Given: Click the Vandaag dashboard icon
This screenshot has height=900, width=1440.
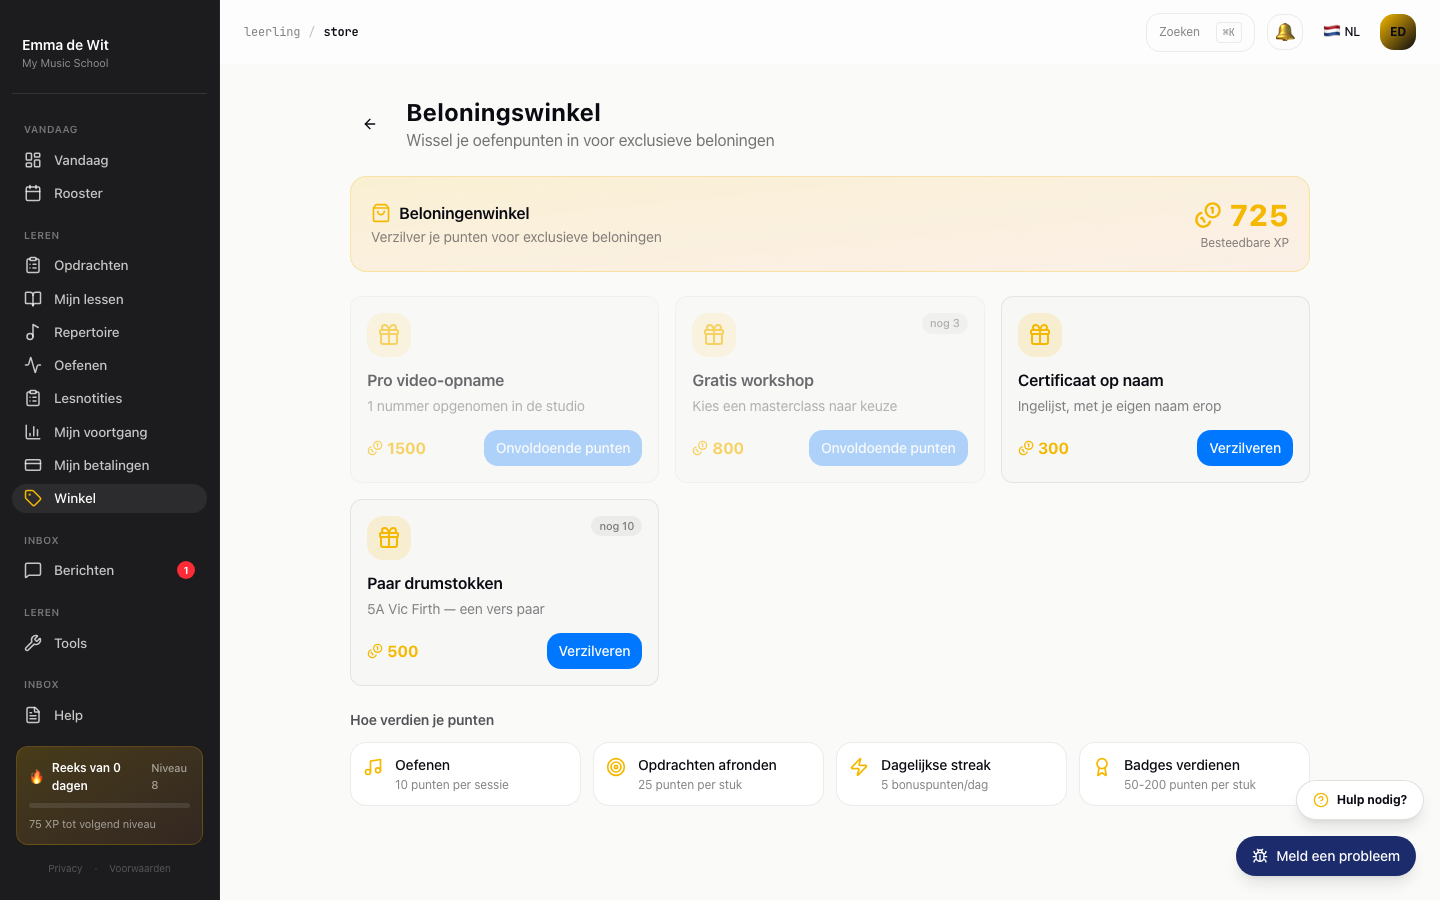Looking at the screenshot, I should [33, 160].
